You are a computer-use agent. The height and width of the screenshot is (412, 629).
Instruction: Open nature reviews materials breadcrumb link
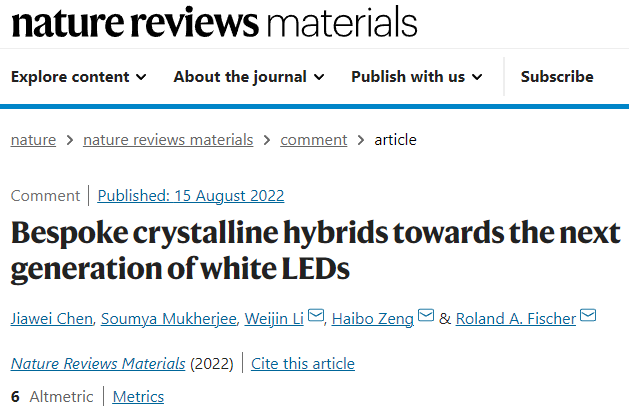point(168,140)
